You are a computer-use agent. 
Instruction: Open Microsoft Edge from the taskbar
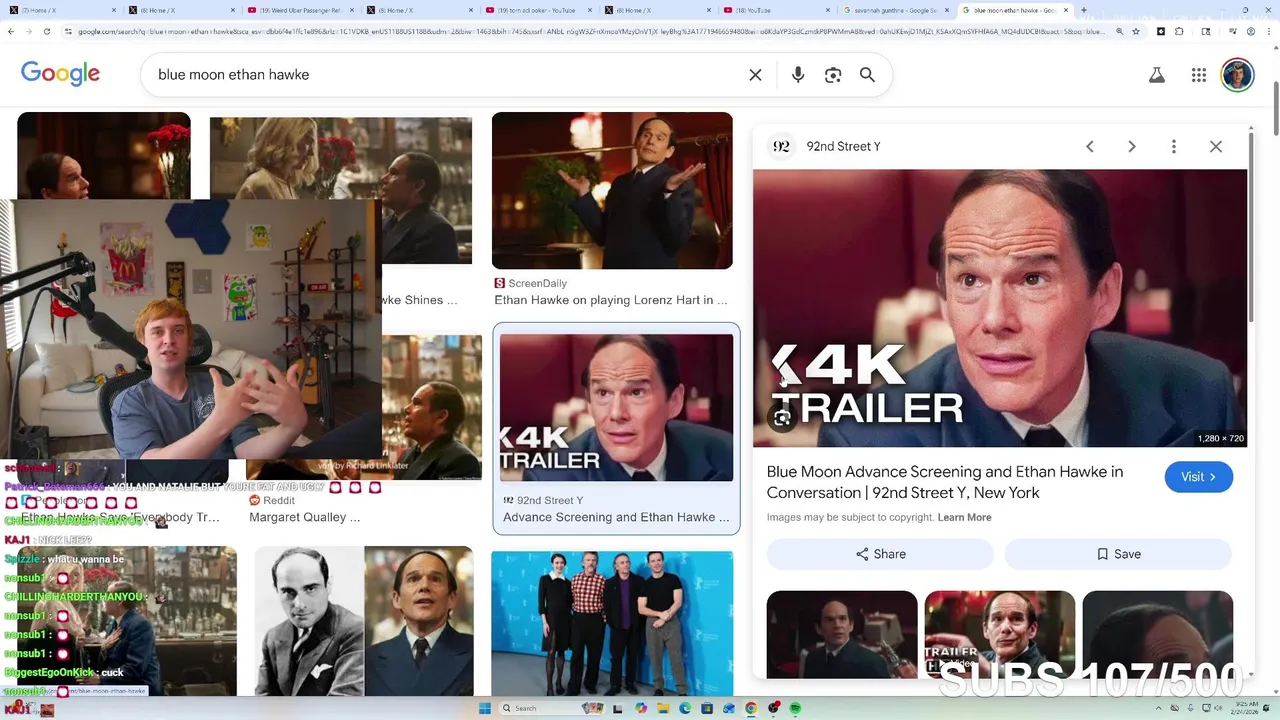[685, 708]
